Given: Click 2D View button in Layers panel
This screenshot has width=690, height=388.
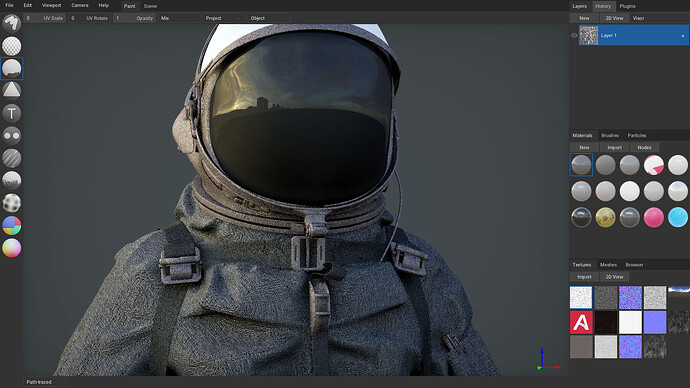Looking at the screenshot, I should point(614,18).
